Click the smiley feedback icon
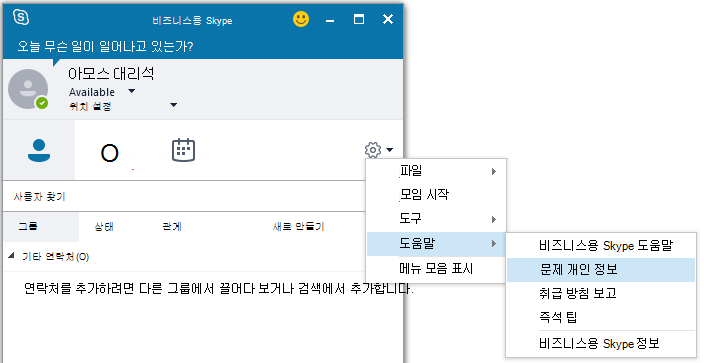This screenshot has height=363, width=704. tap(301, 19)
